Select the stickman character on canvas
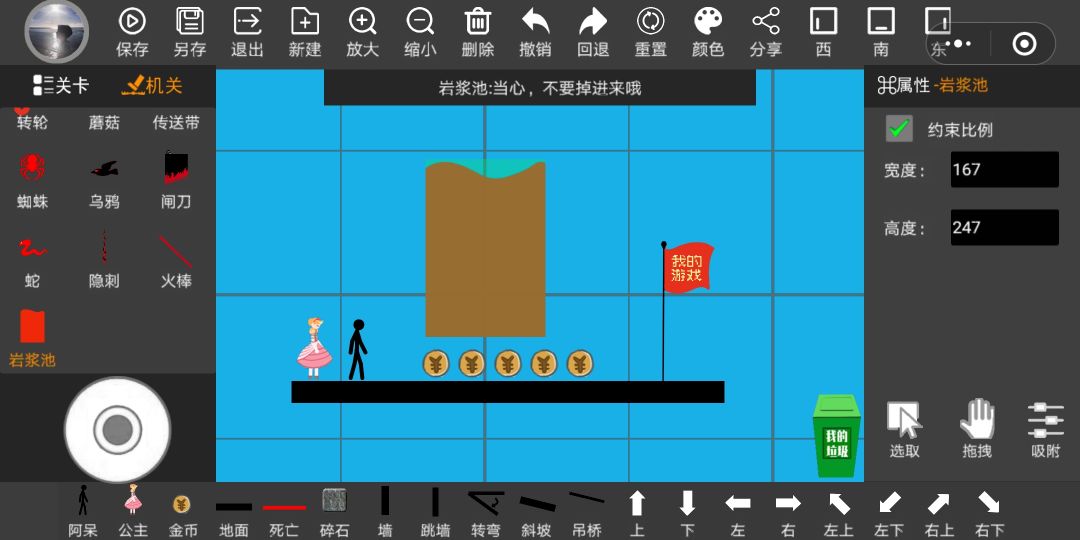Viewport: 1080px width, 540px height. pyautogui.click(x=357, y=349)
